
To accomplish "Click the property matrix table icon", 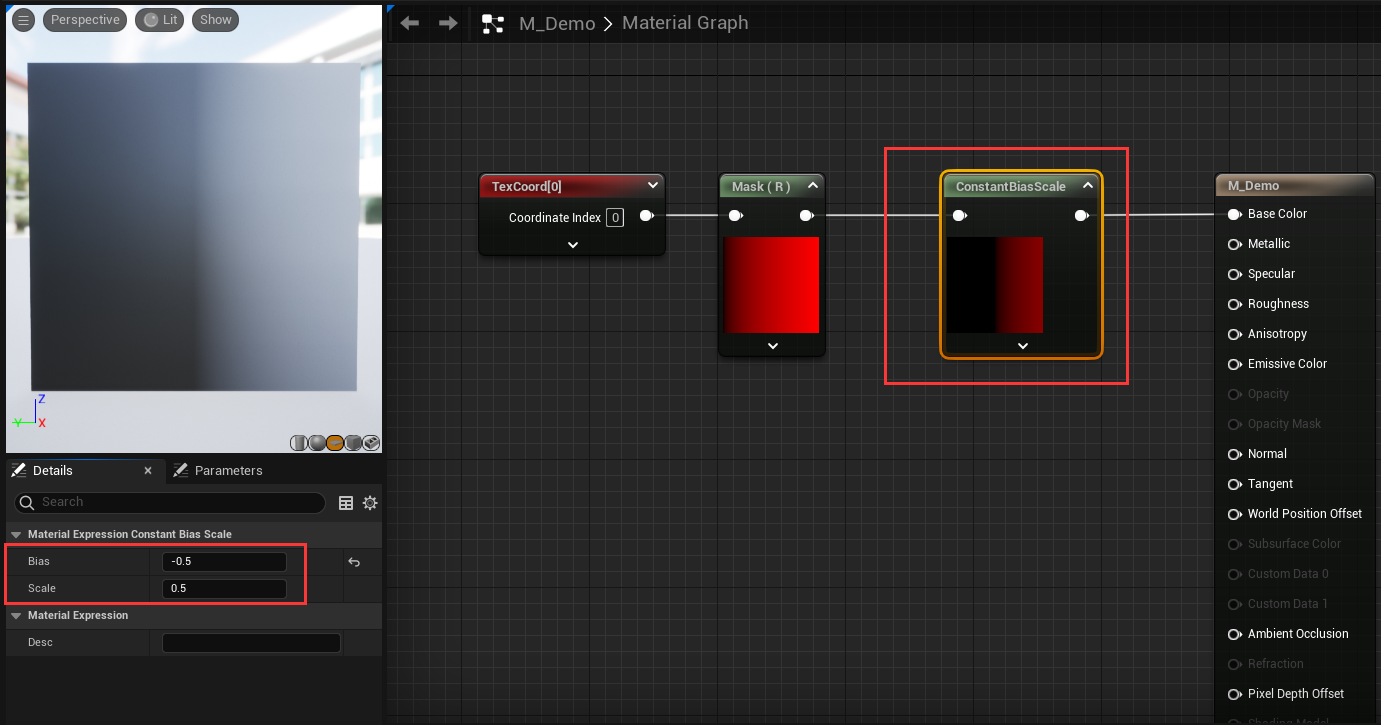I will click(x=346, y=503).
